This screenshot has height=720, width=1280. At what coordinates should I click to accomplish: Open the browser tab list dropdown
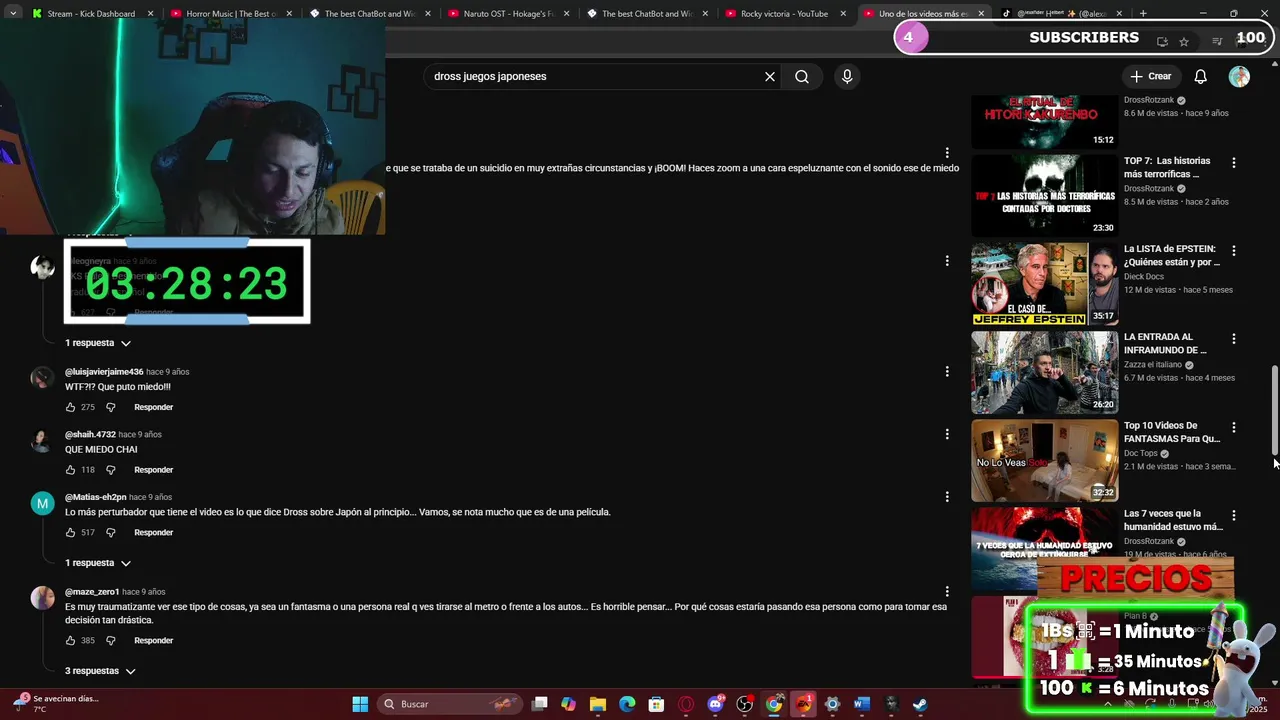pyautogui.click(x=13, y=14)
